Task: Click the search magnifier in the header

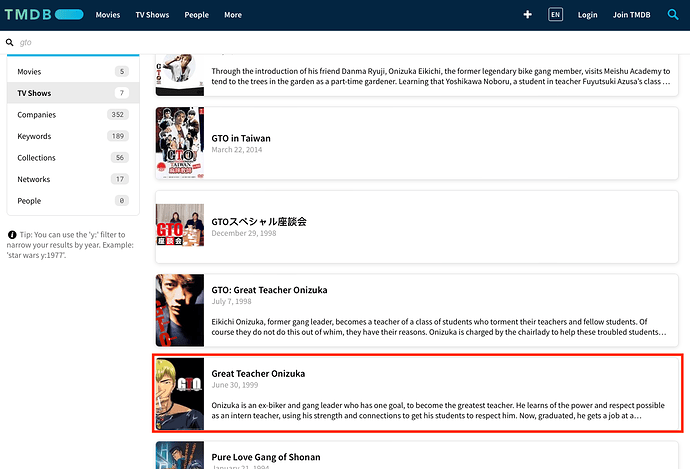Action: tap(673, 15)
